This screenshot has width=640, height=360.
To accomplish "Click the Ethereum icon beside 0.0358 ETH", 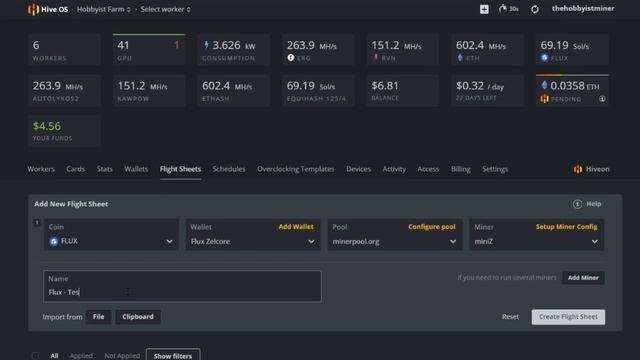I will (x=544, y=85).
